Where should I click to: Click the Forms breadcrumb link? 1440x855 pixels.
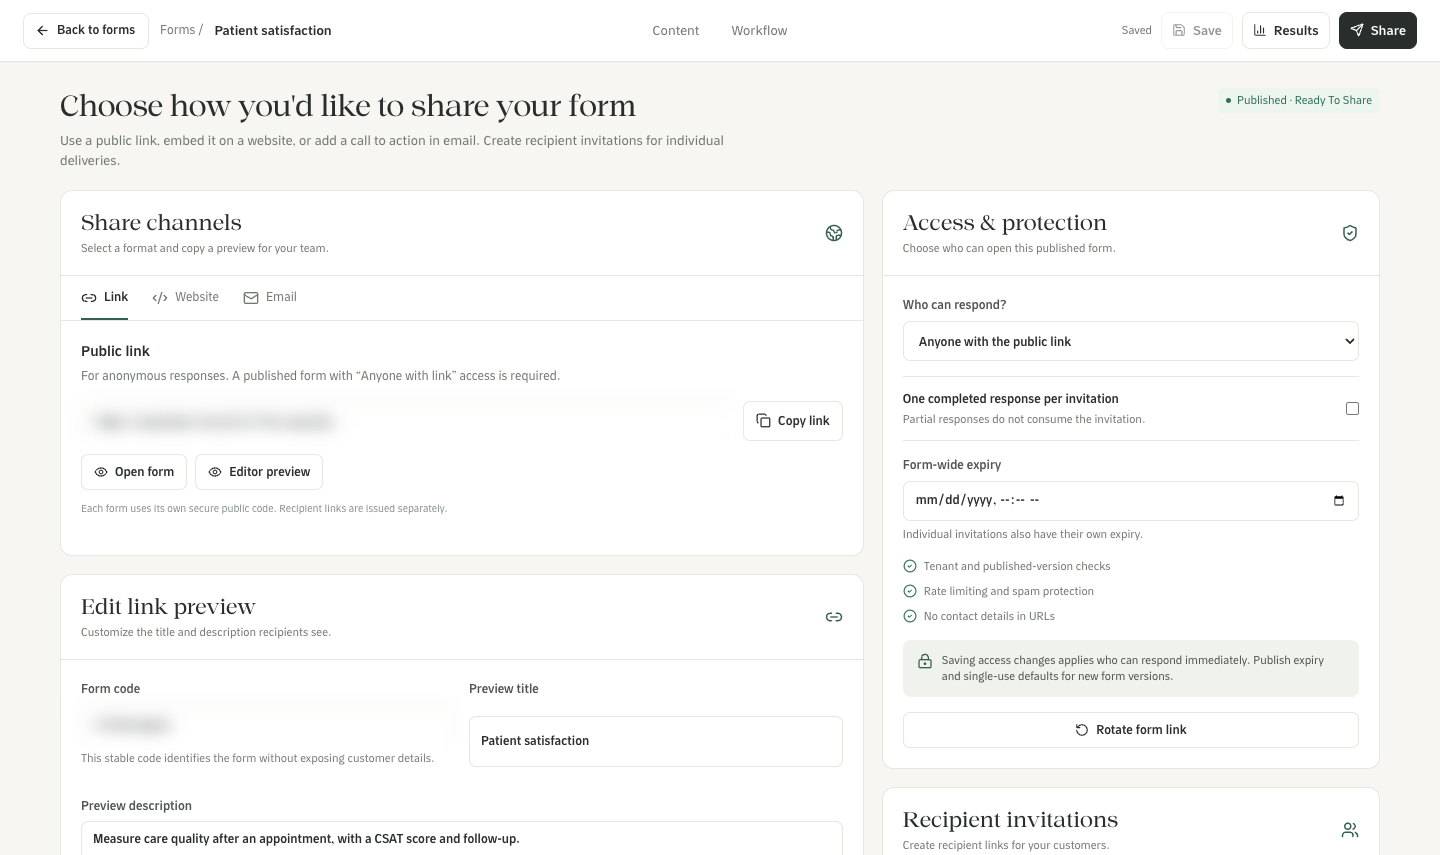click(178, 30)
